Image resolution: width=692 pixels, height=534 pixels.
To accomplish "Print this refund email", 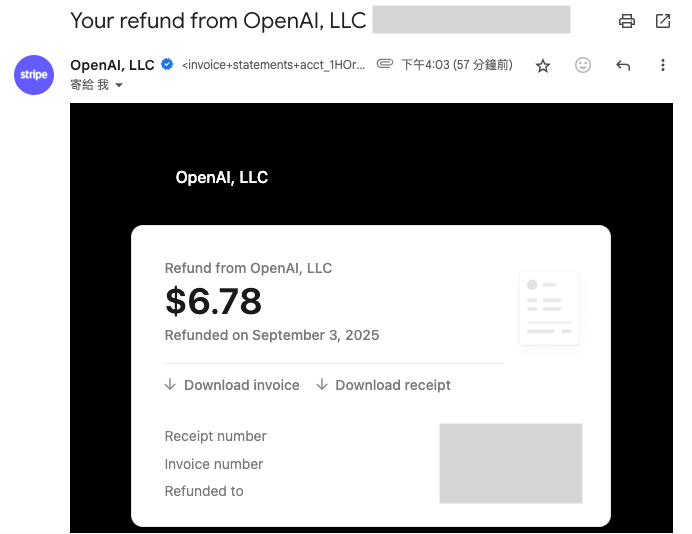I will click(627, 21).
